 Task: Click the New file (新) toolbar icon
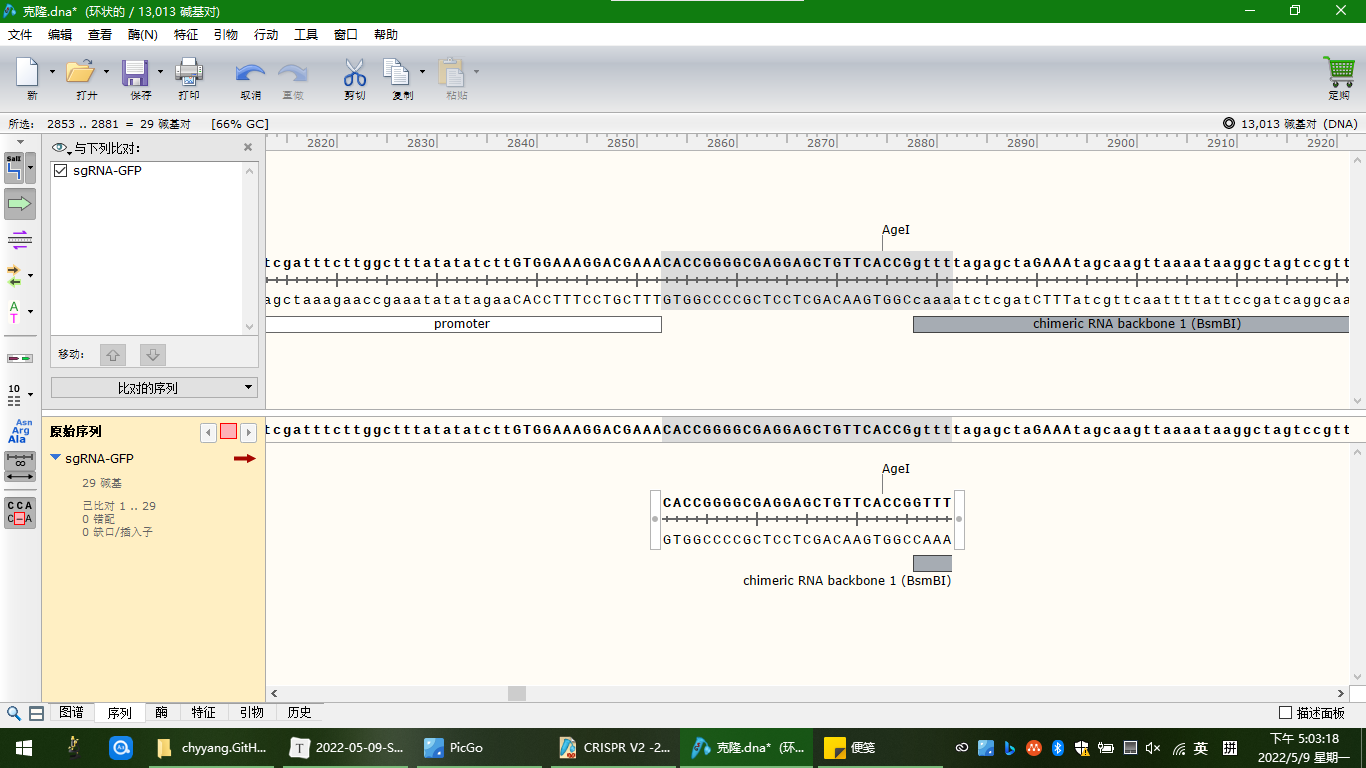point(27,72)
